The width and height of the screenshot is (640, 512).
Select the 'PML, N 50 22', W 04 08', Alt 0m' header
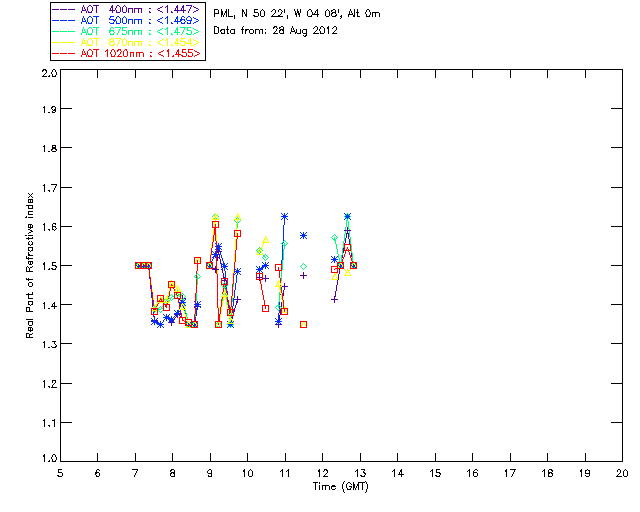pyautogui.click(x=297, y=14)
